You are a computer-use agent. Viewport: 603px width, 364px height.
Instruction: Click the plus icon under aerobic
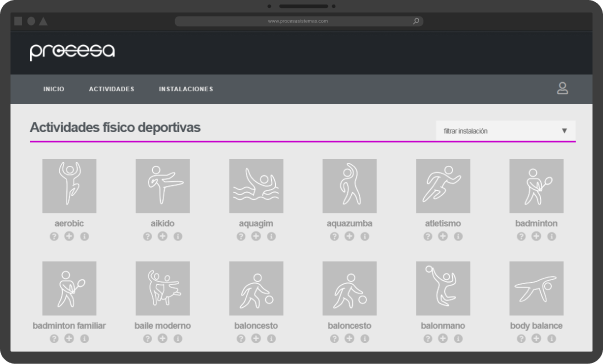[x=69, y=236]
